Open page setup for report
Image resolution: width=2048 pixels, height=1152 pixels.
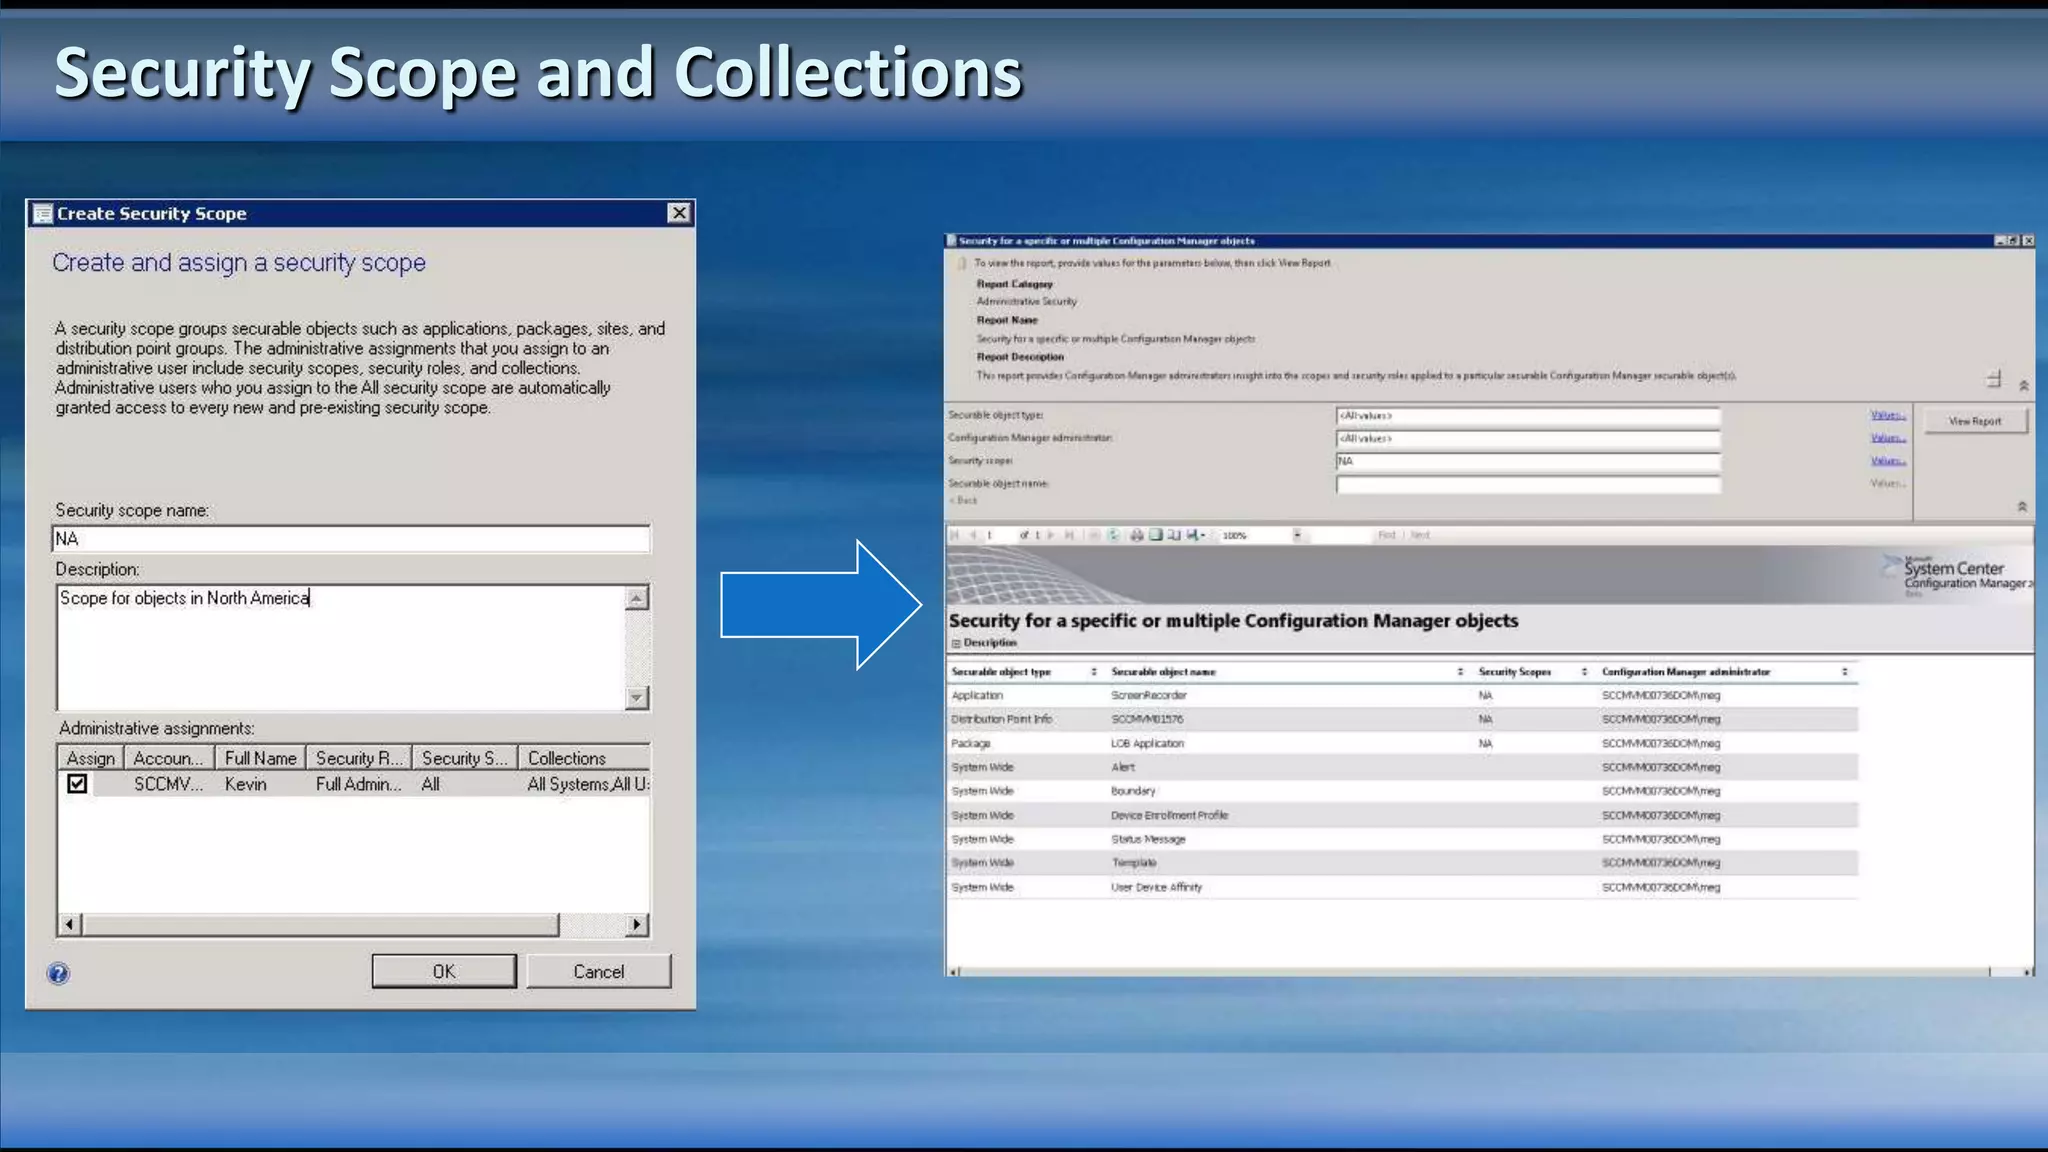pyautogui.click(x=1174, y=535)
